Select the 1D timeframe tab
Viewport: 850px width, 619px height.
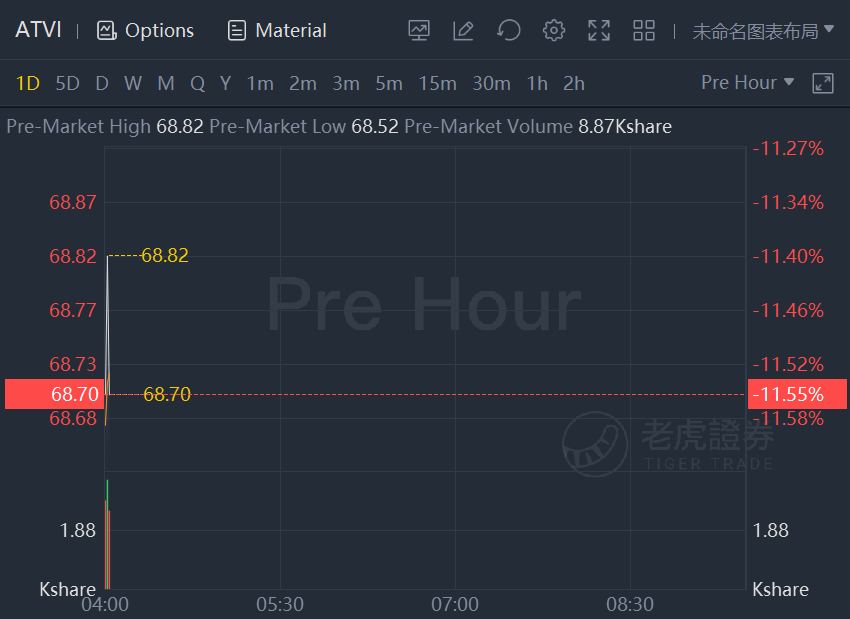[28, 83]
